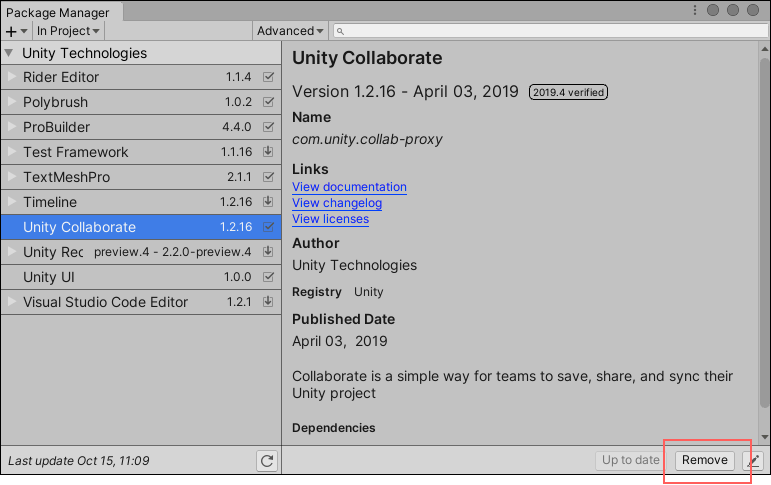The width and height of the screenshot is (771, 485).
Task: Select the Test Framework package
Action: [x=141, y=152]
